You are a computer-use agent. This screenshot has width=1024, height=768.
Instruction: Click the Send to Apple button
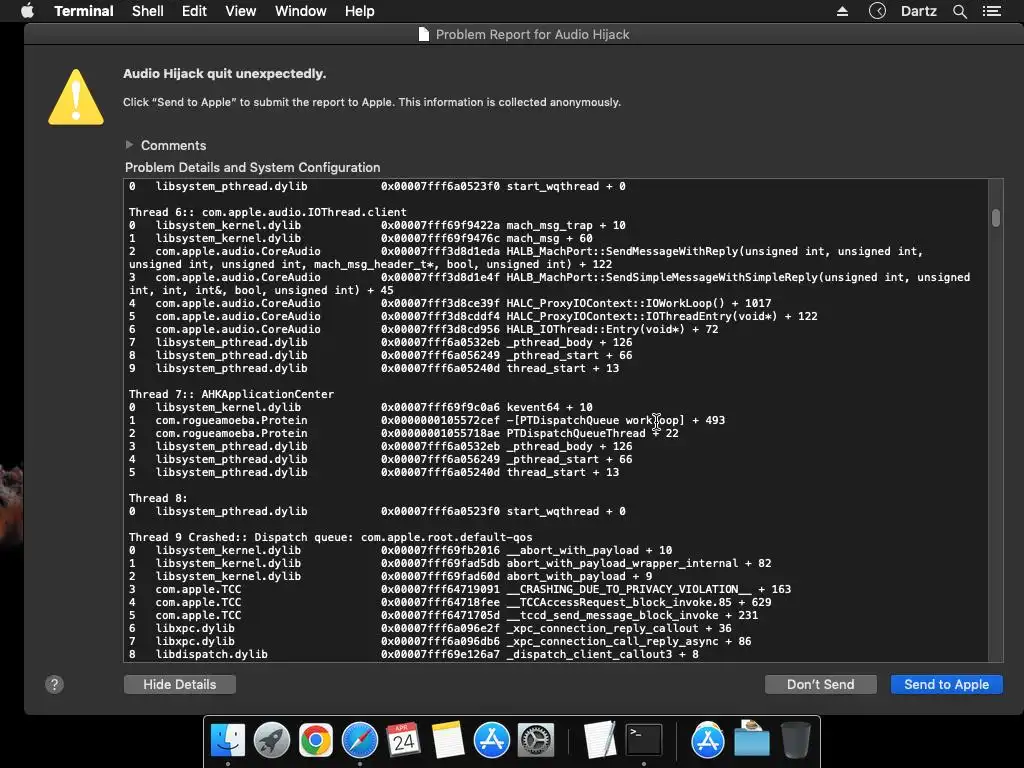pos(946,684)
